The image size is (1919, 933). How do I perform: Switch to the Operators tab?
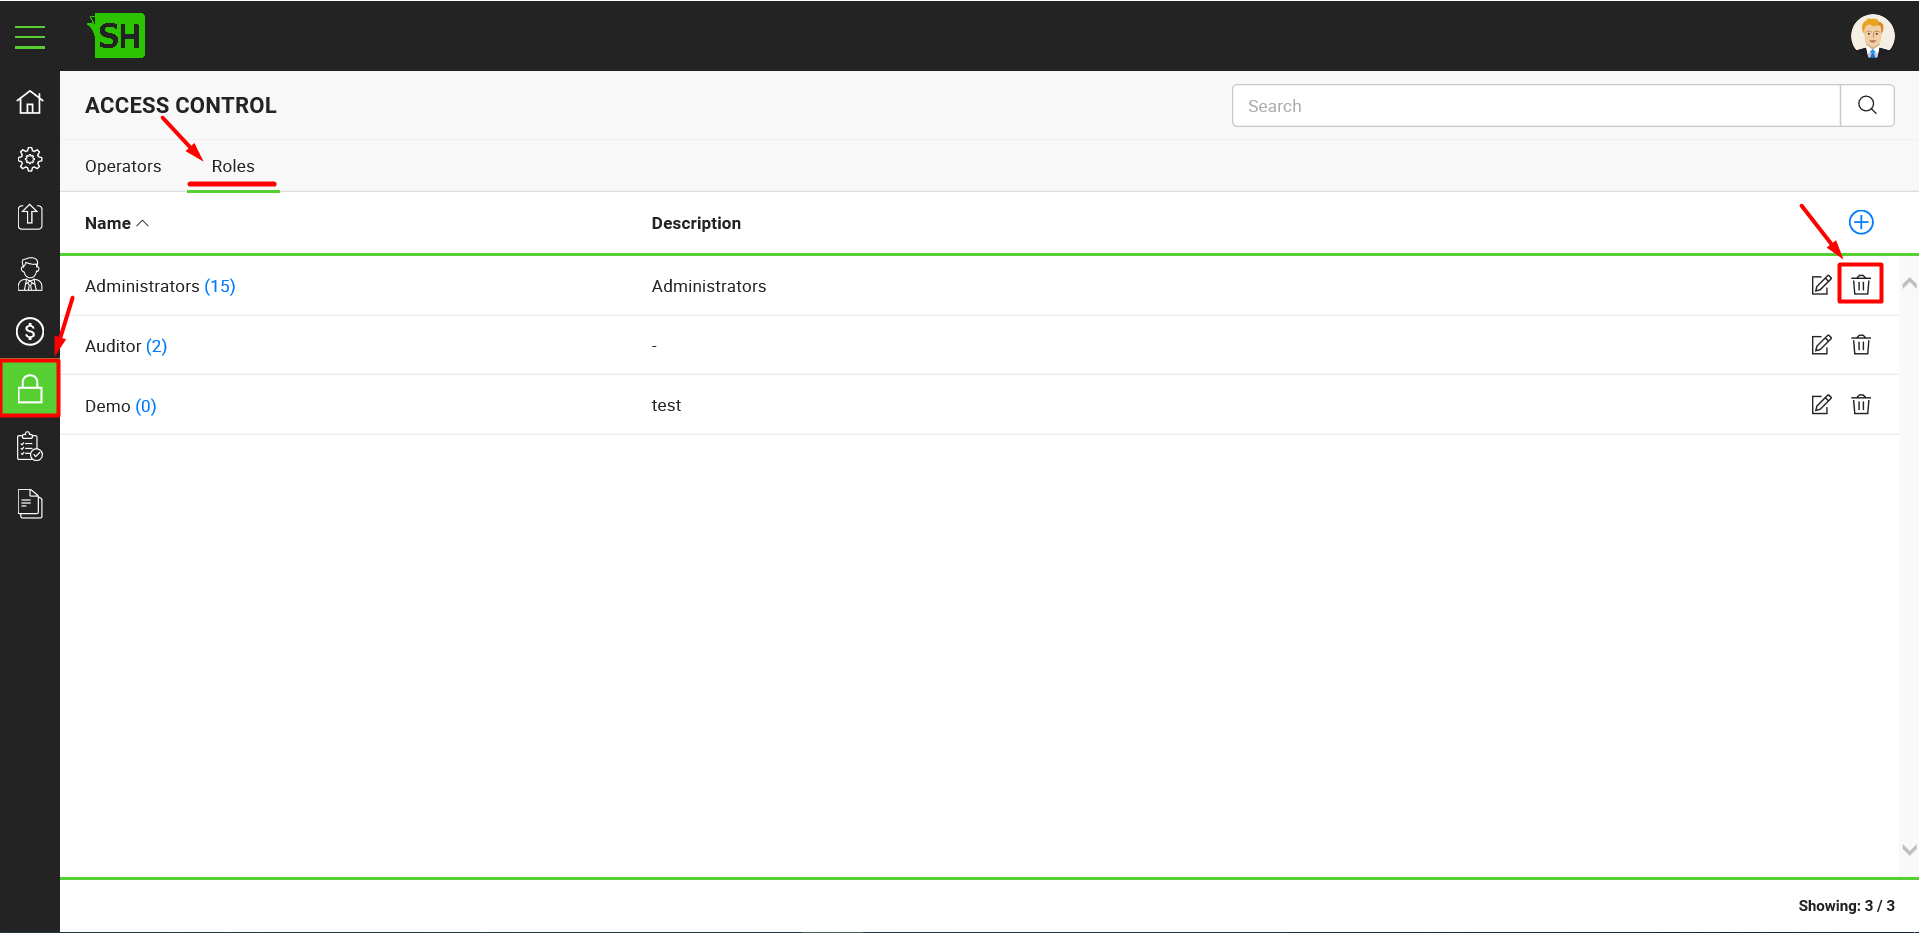[x=123, y=166]
